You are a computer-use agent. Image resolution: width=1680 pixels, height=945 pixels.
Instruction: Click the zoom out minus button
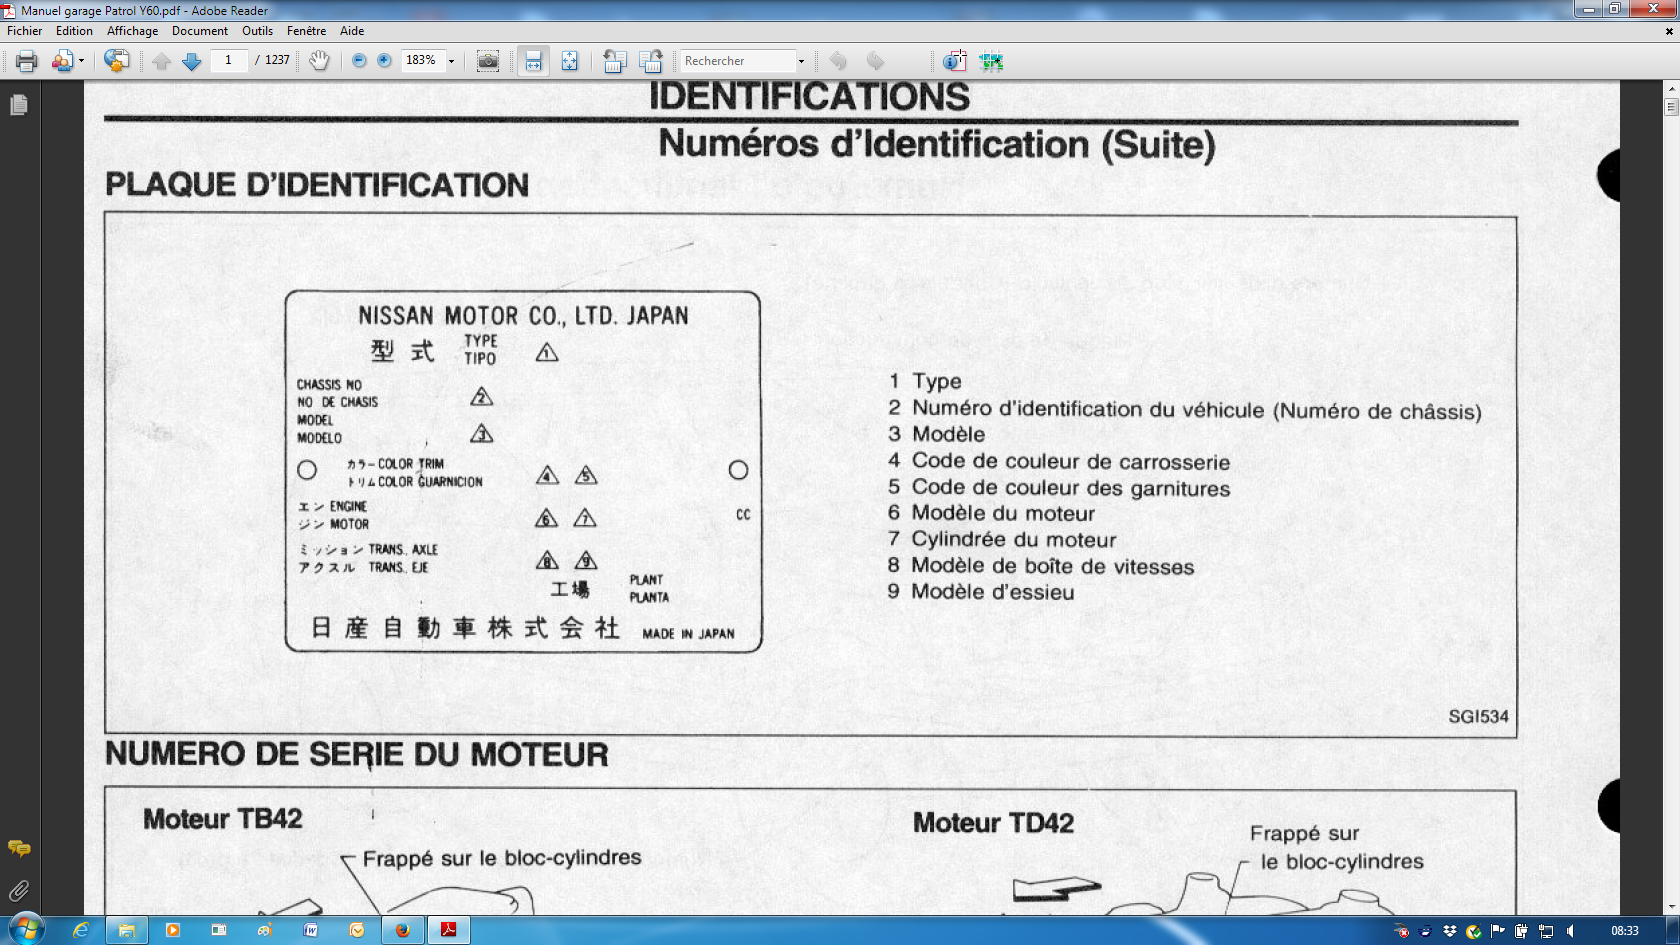point(359,61)
